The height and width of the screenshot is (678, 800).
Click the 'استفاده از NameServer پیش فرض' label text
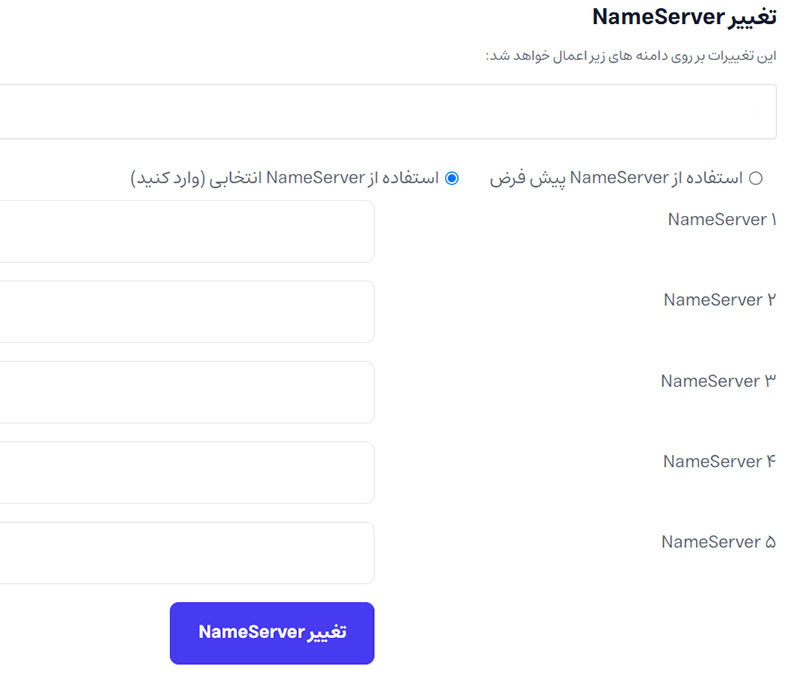click(616, 179)
